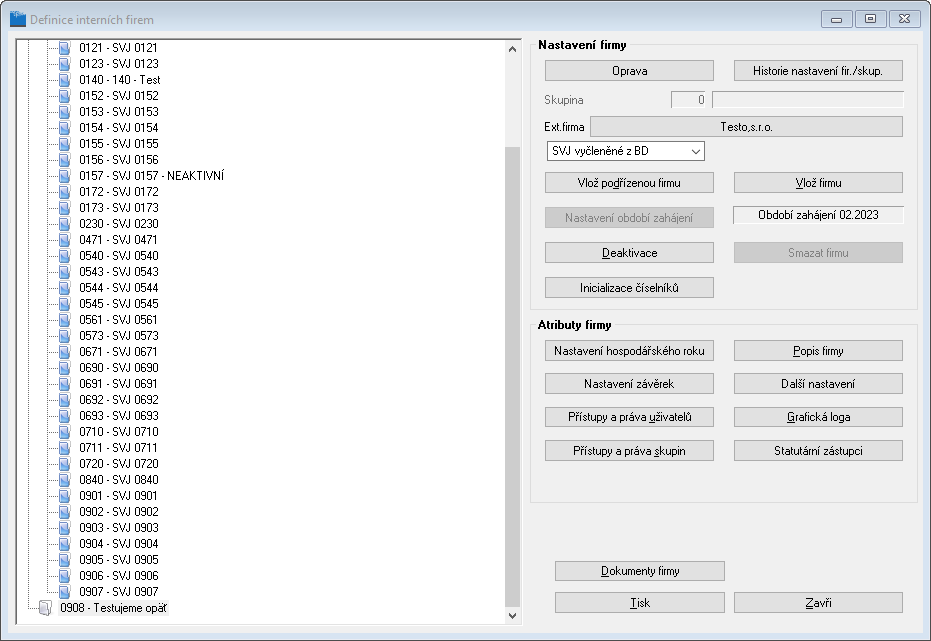Click the Období zahájení 02.2023 field

[x=818, y=215]
